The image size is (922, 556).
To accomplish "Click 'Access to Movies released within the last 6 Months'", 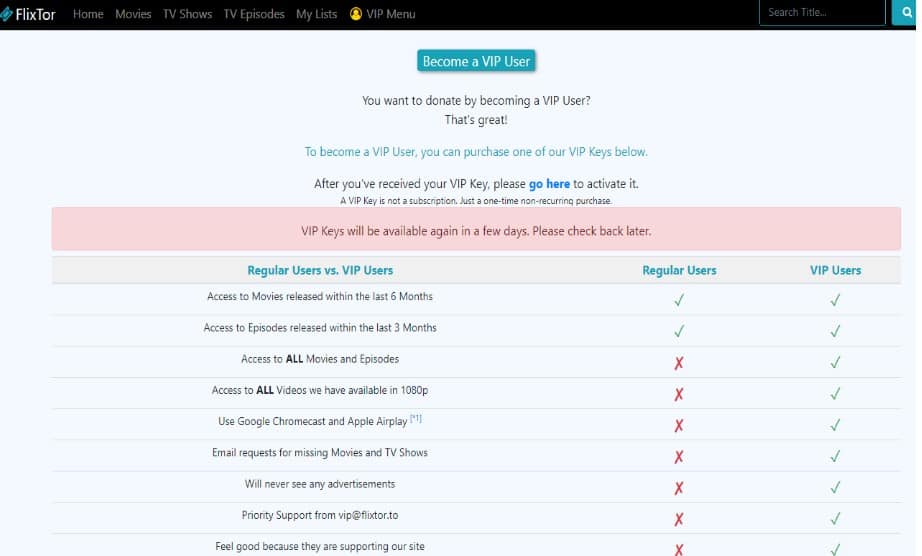I will pyautogui.click(x=320, y=297).
